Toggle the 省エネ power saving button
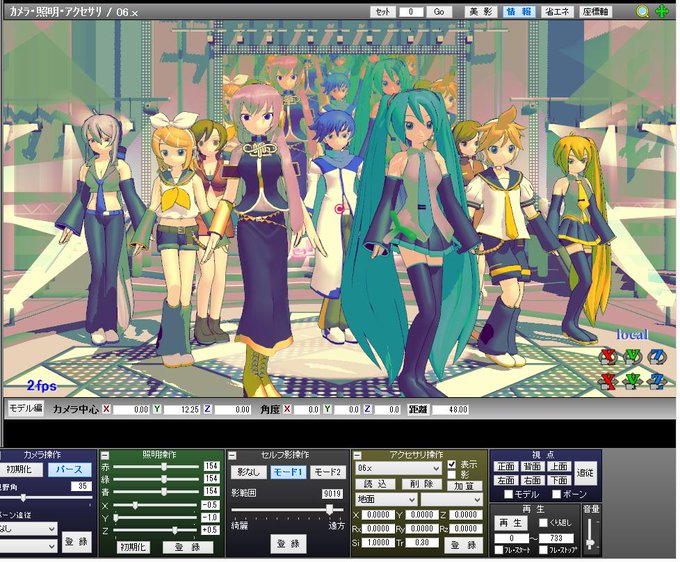Image resolution: width=680 pixels, height=562 pixels. coord(557,12)
